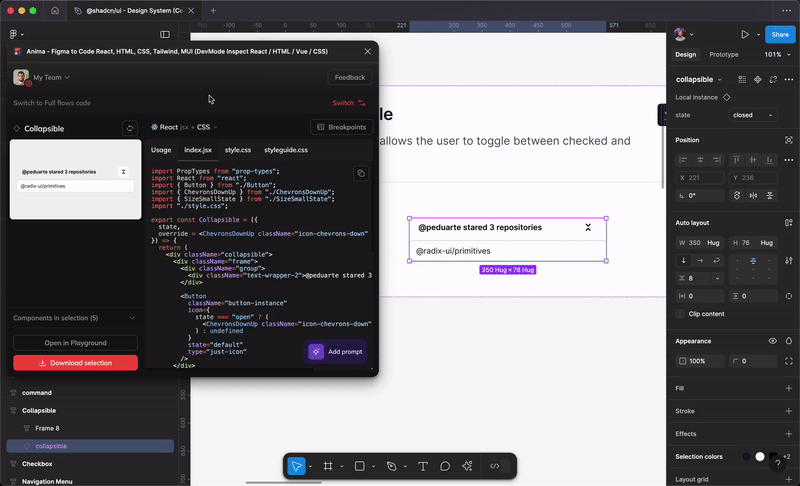800x486 pixels.
Task: Toggle individual corner radius icon
Action: click(789, 361)
